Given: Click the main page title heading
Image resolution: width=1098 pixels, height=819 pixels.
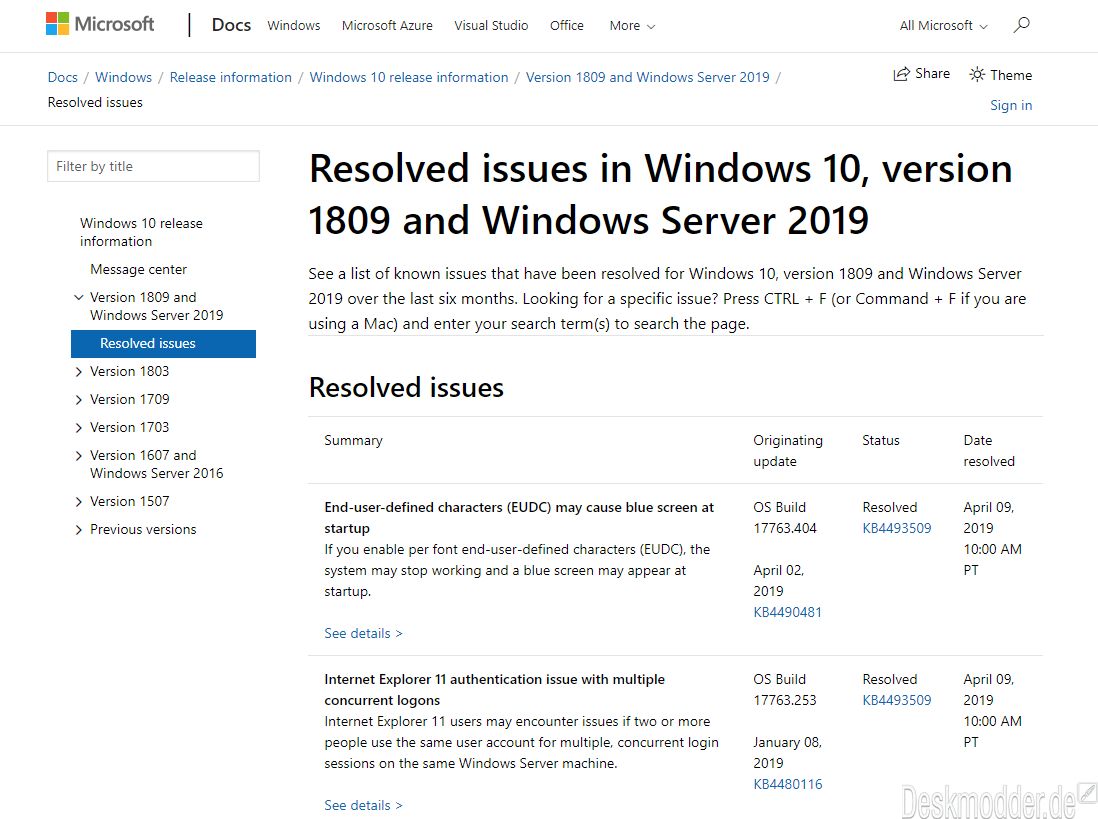Looking at the screenshot, I should click(660, 195).
